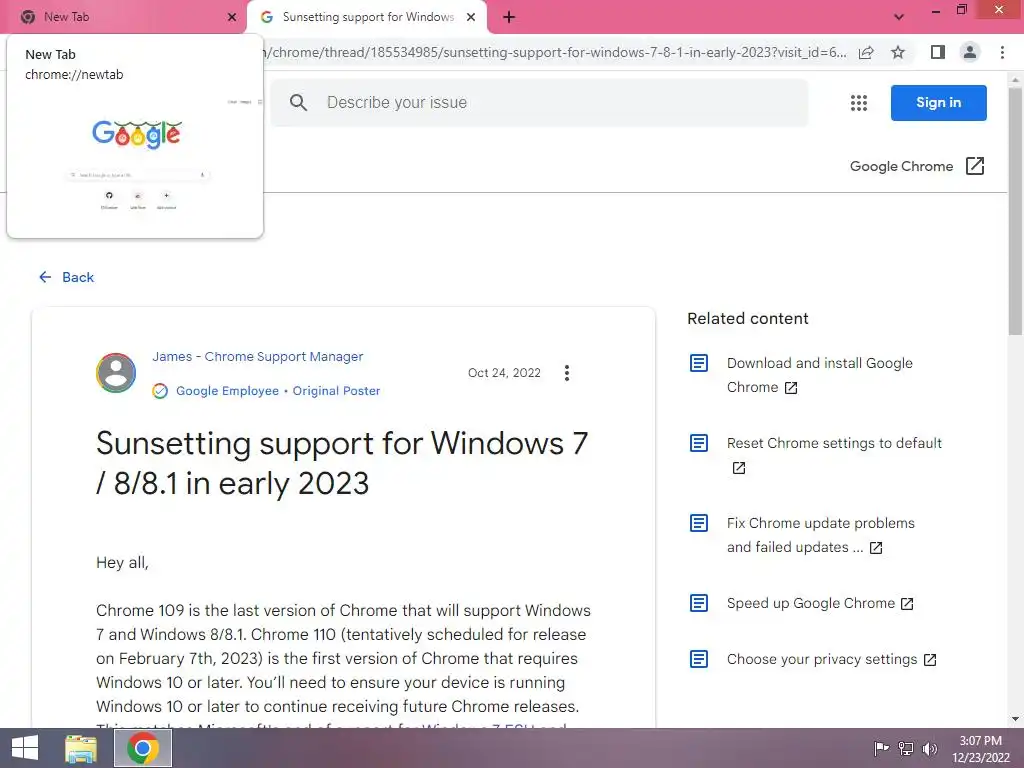Switch to the New Tab browser tab

[124, 17]
